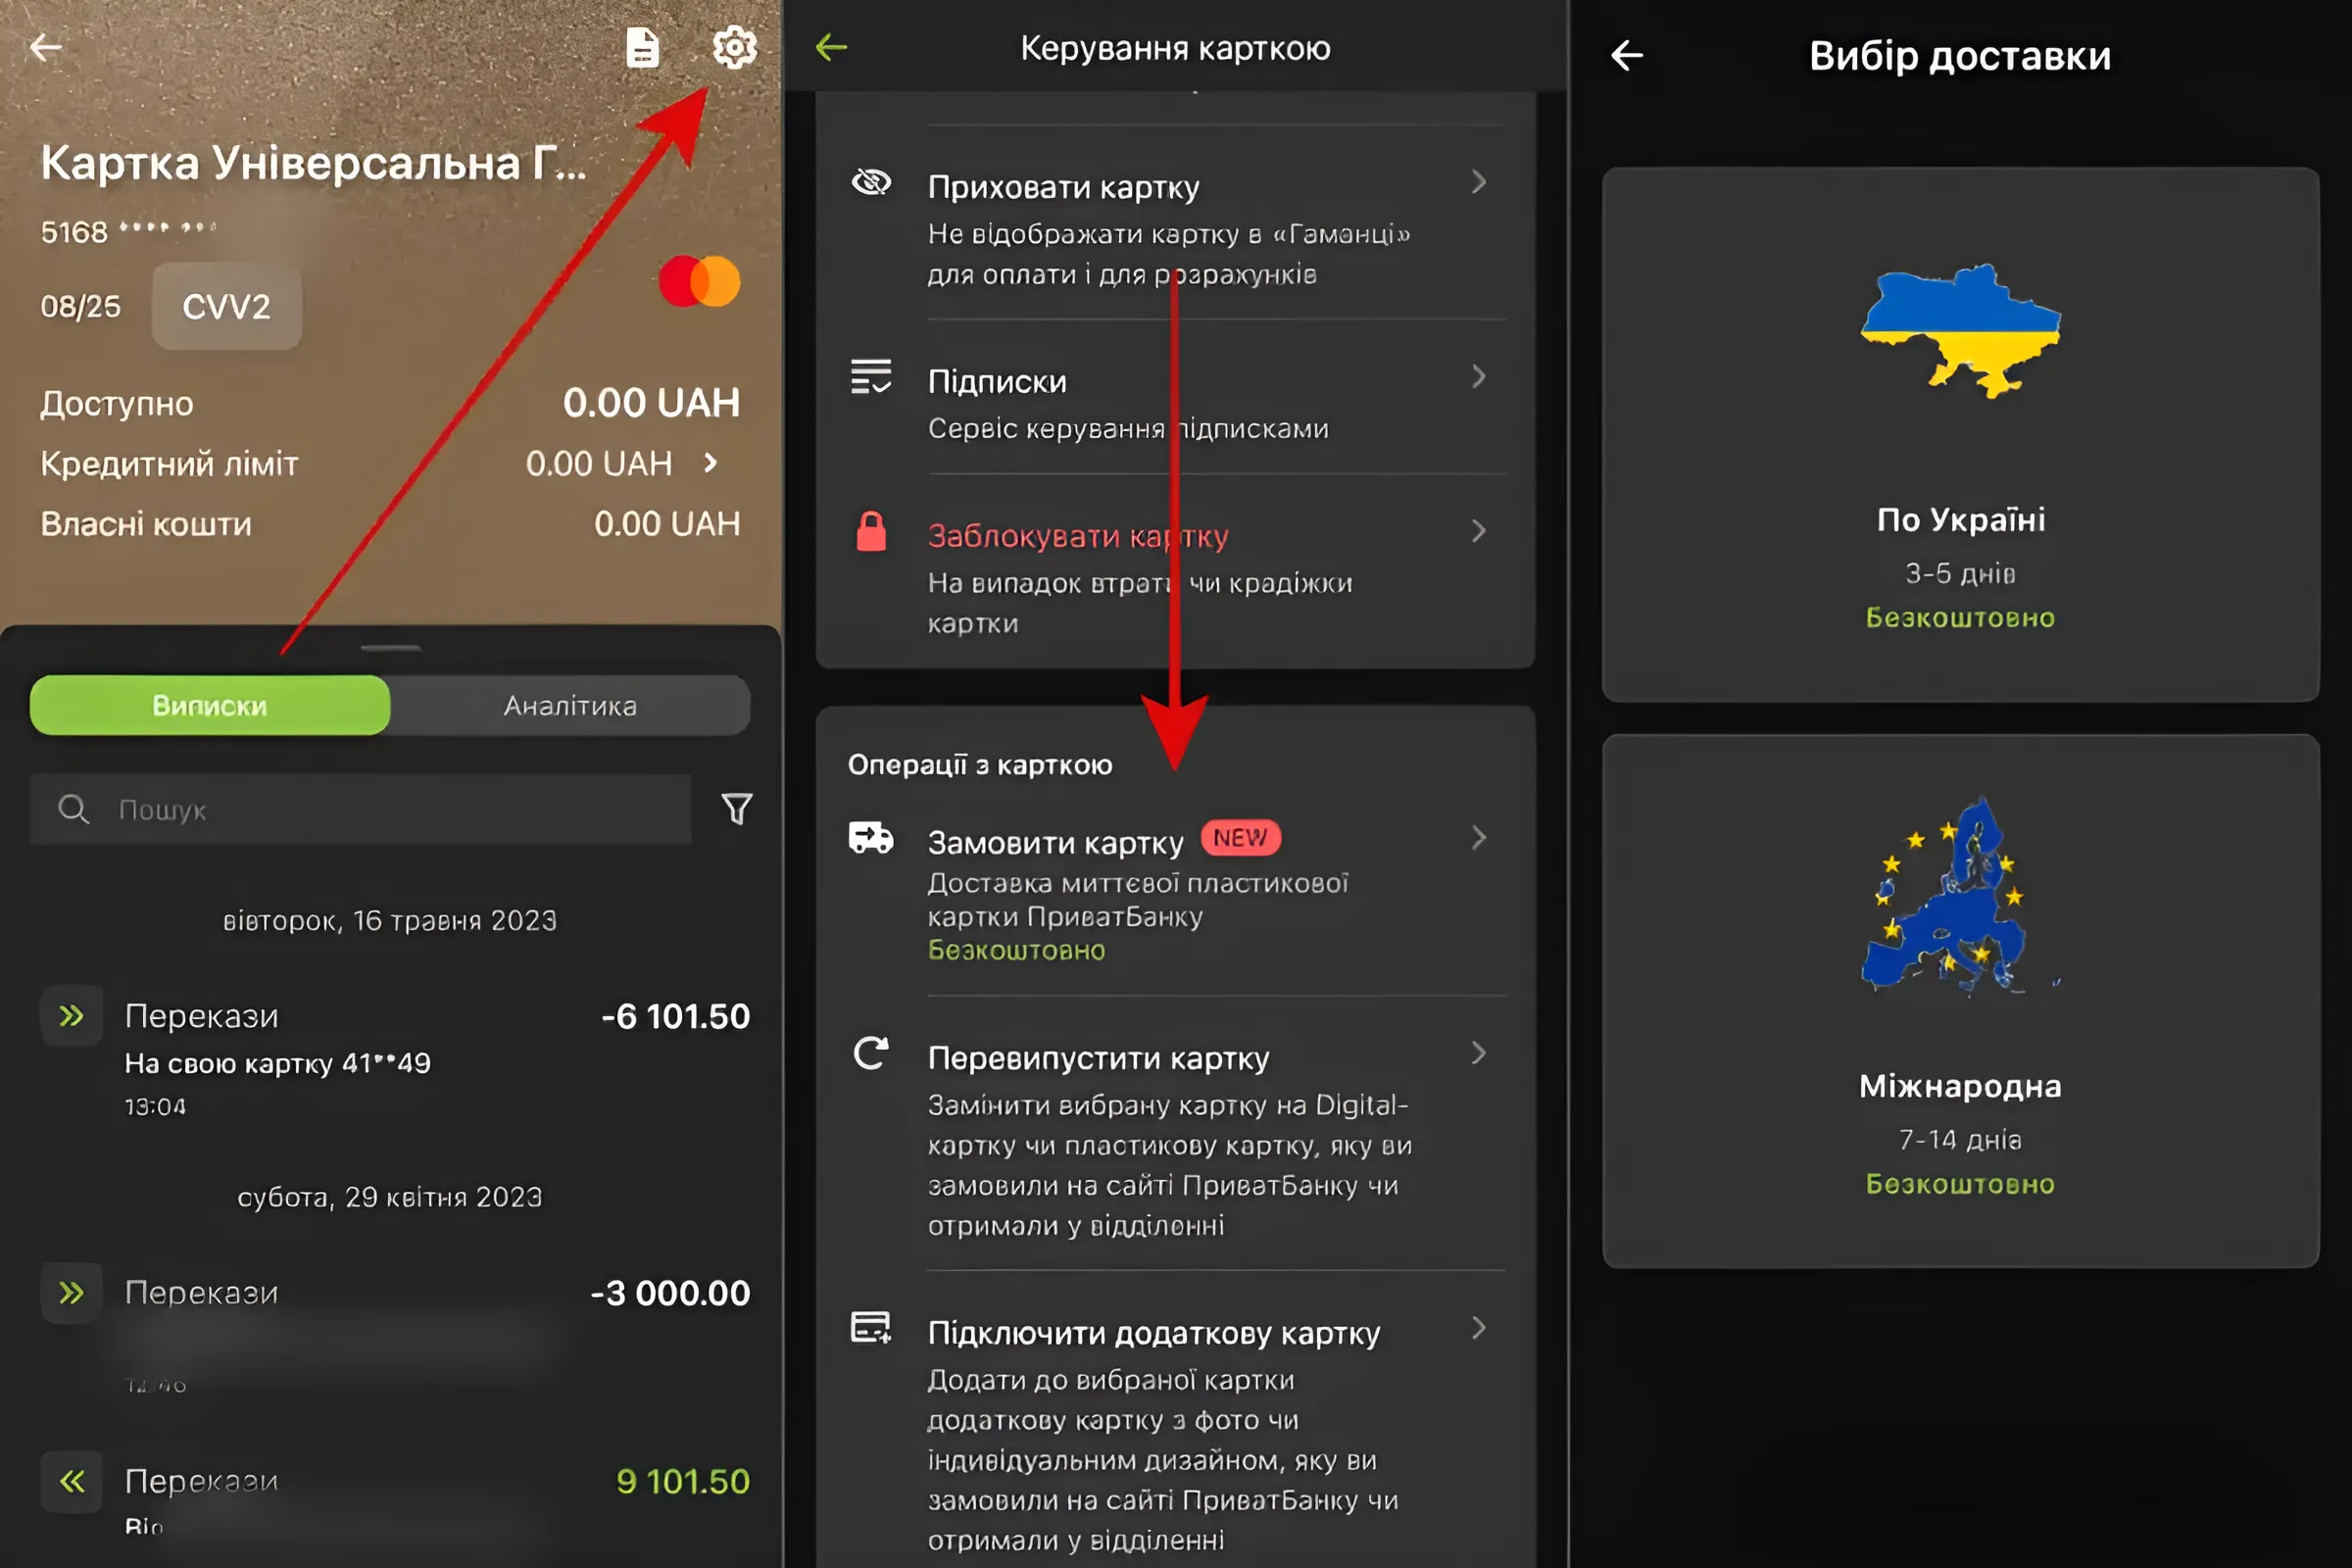Screen dimensions: 2352x1568
Task: Go back from Вибір доставки screen
Action: click(x=1627, y=55)
